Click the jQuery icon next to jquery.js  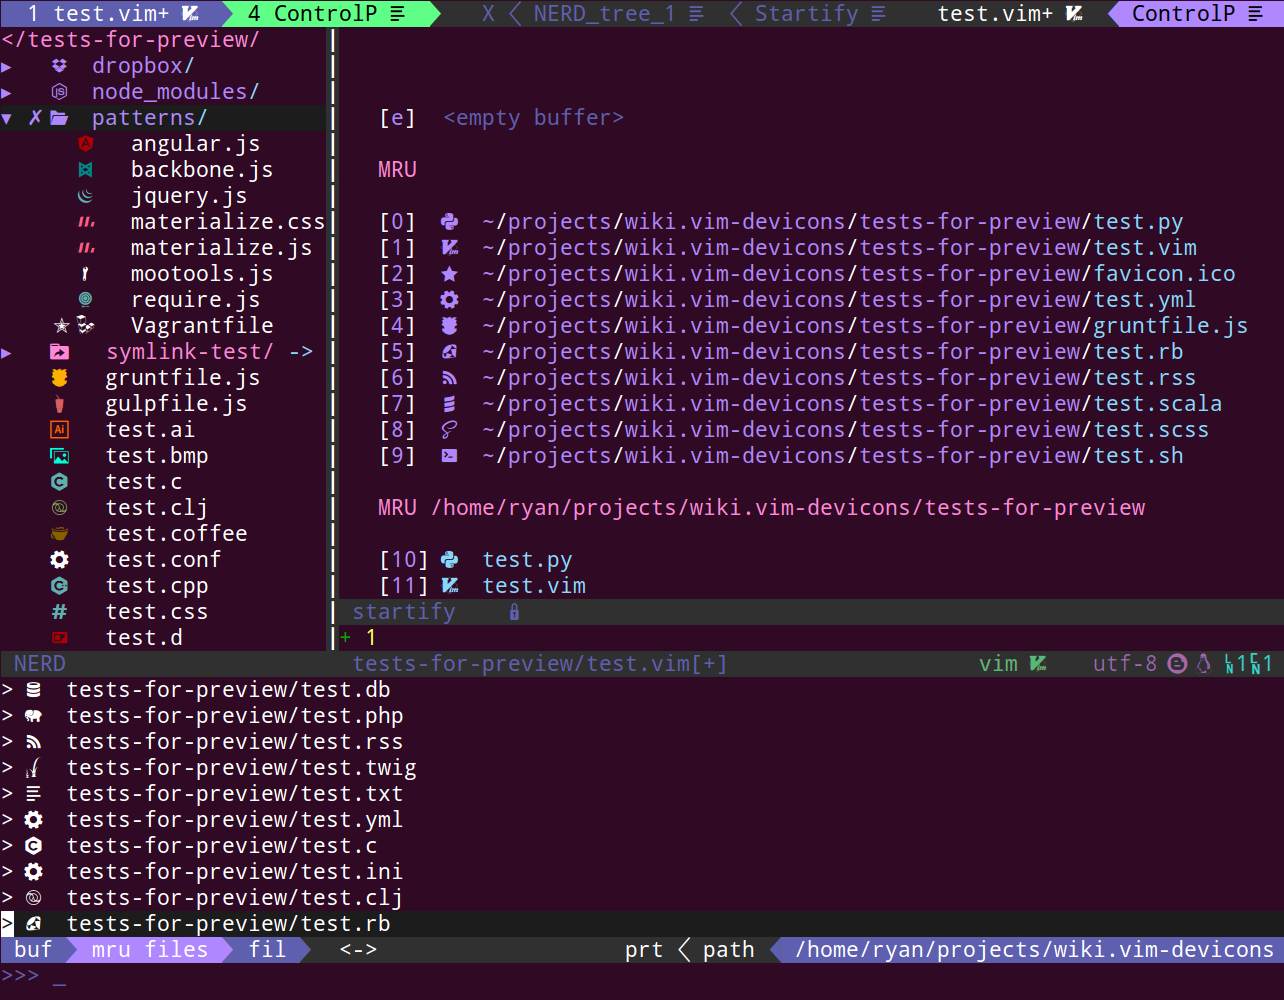tap(86, 195)
